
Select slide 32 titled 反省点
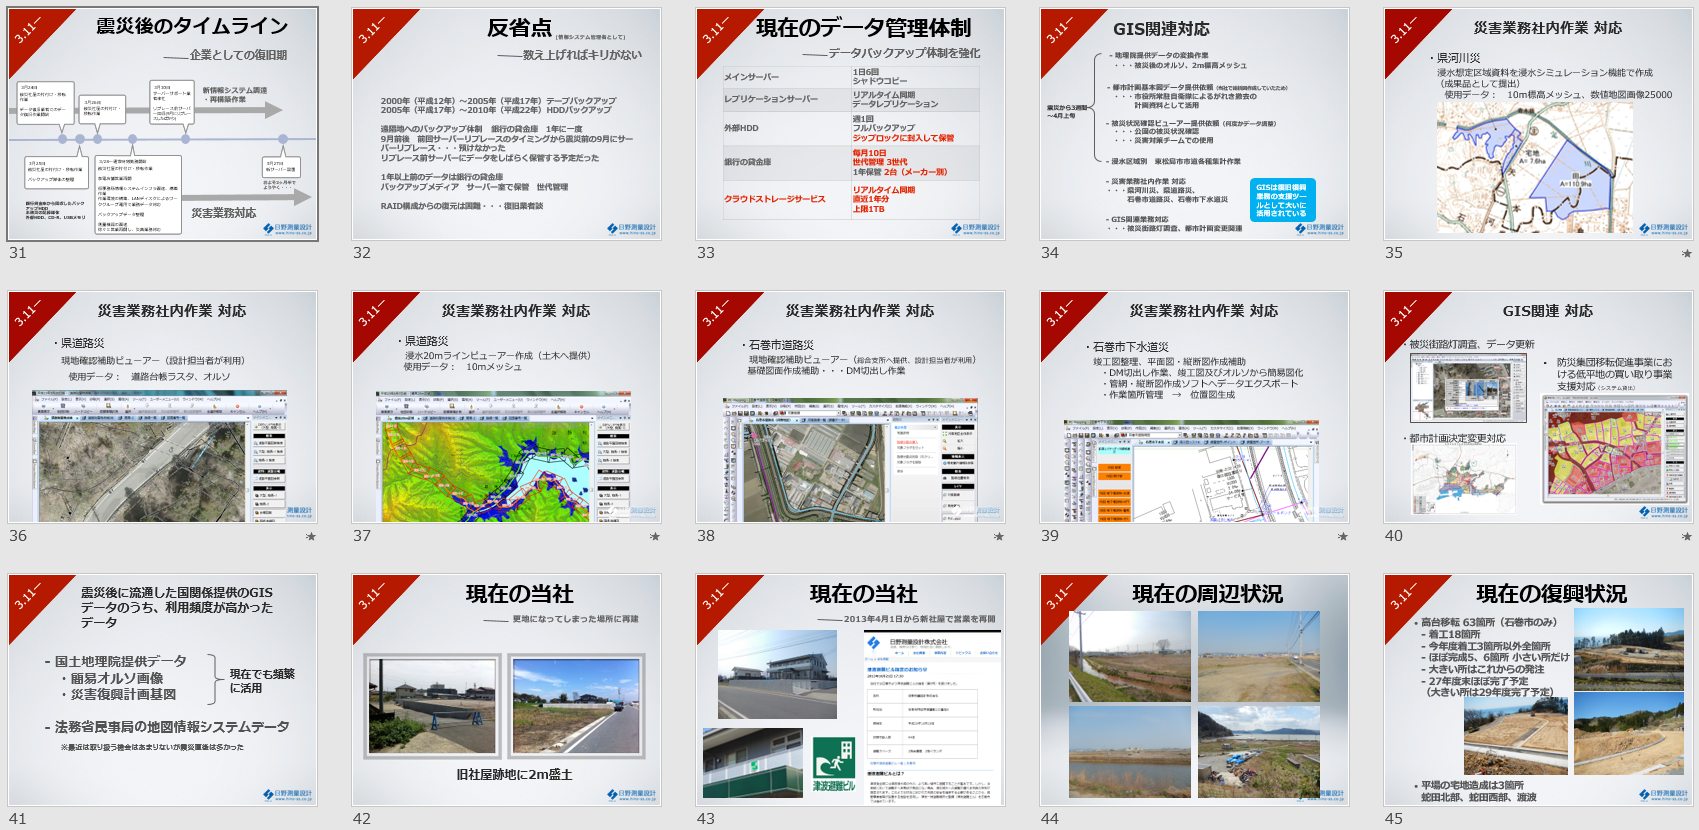click(507, 125)
